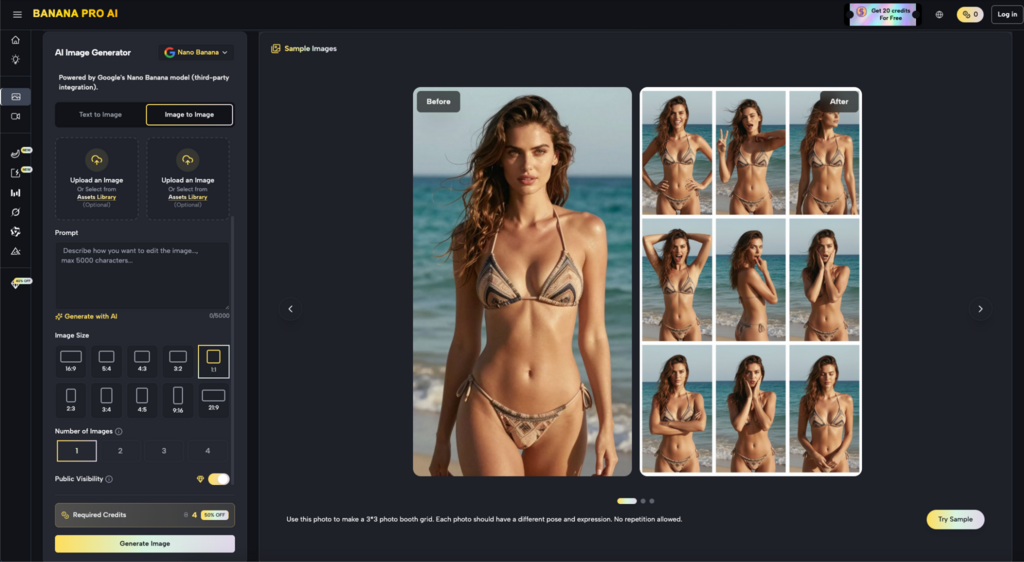
Task: Go to previous sample with left arrow
Action: point(290,309)
